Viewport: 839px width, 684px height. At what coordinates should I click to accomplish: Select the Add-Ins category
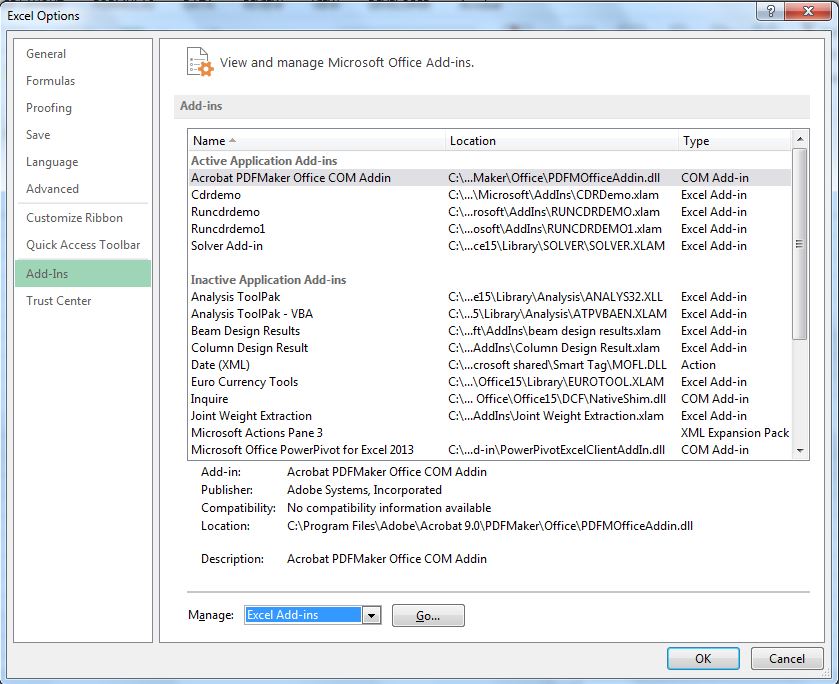(83, 273)
